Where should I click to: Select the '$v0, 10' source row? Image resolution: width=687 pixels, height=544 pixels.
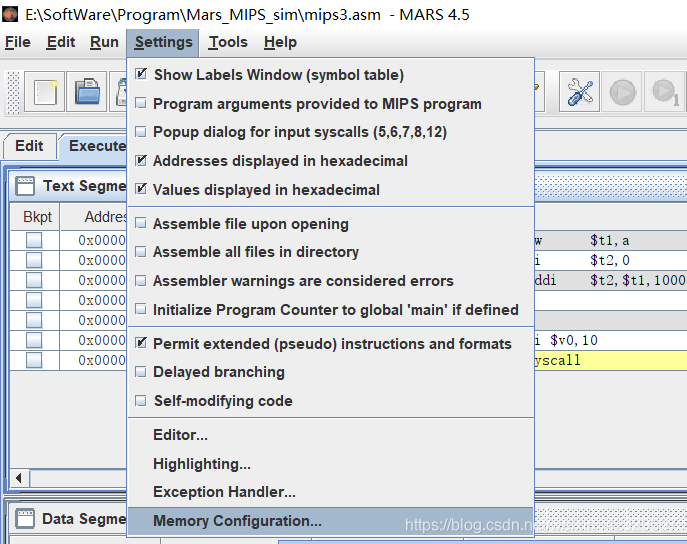pyautogui.click(x=610, y=340)
